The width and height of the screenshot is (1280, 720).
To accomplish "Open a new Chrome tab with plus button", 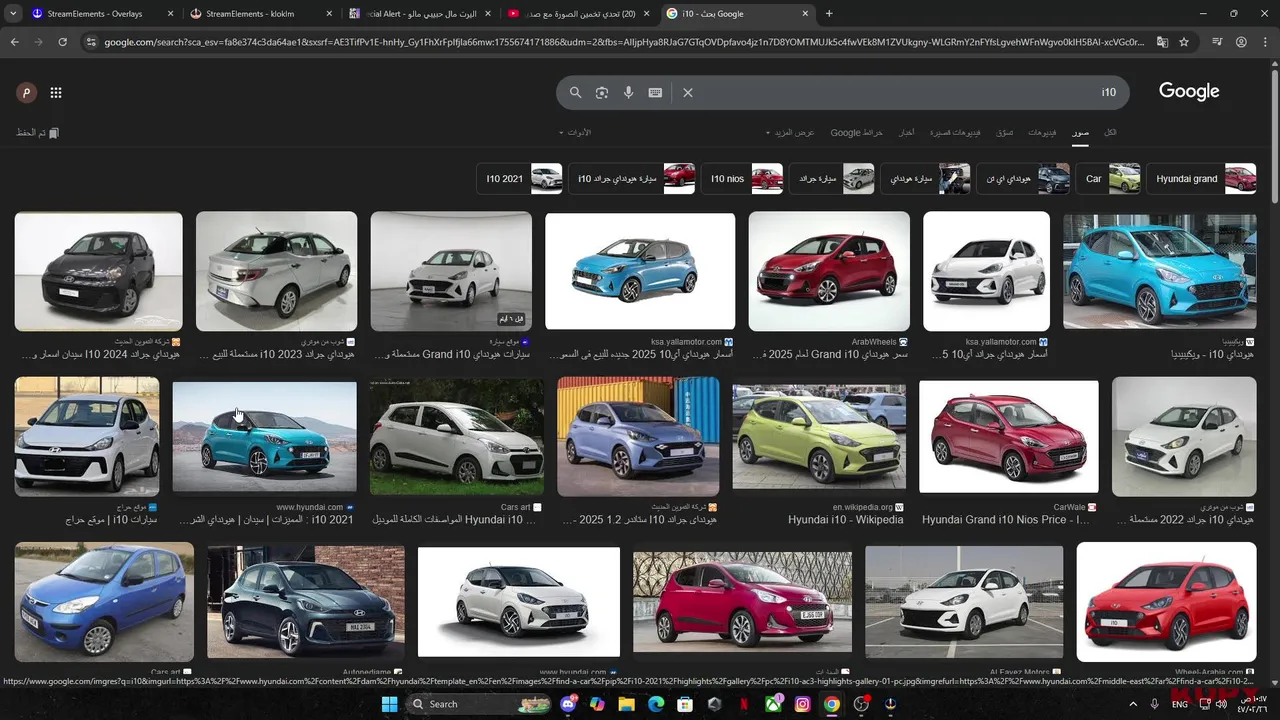I will 829,14.
